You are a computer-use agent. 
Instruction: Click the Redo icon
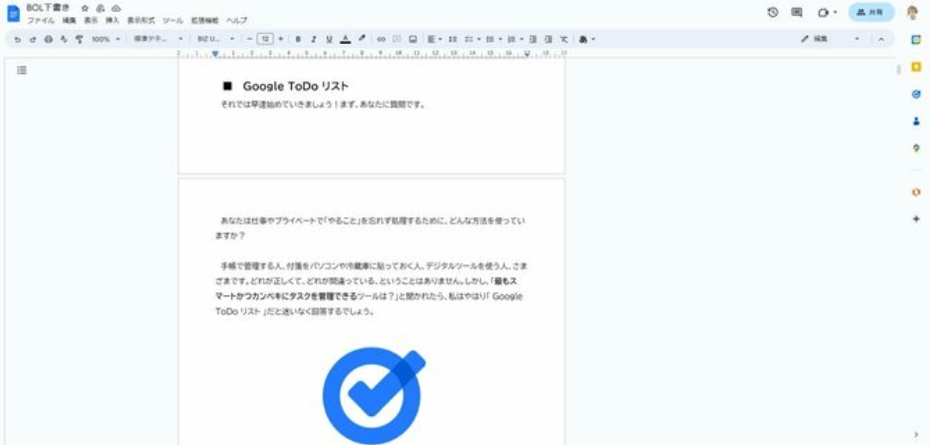pyautogui.click(x=33, y=39)
